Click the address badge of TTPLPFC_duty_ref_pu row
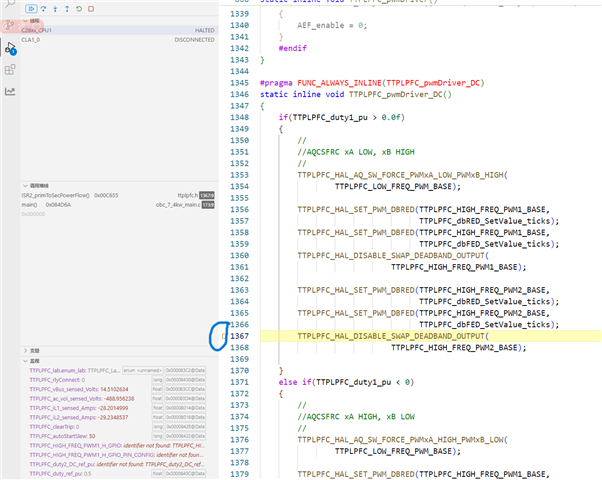The width and height of the screenshot is (602, 480). click(185, 474)
